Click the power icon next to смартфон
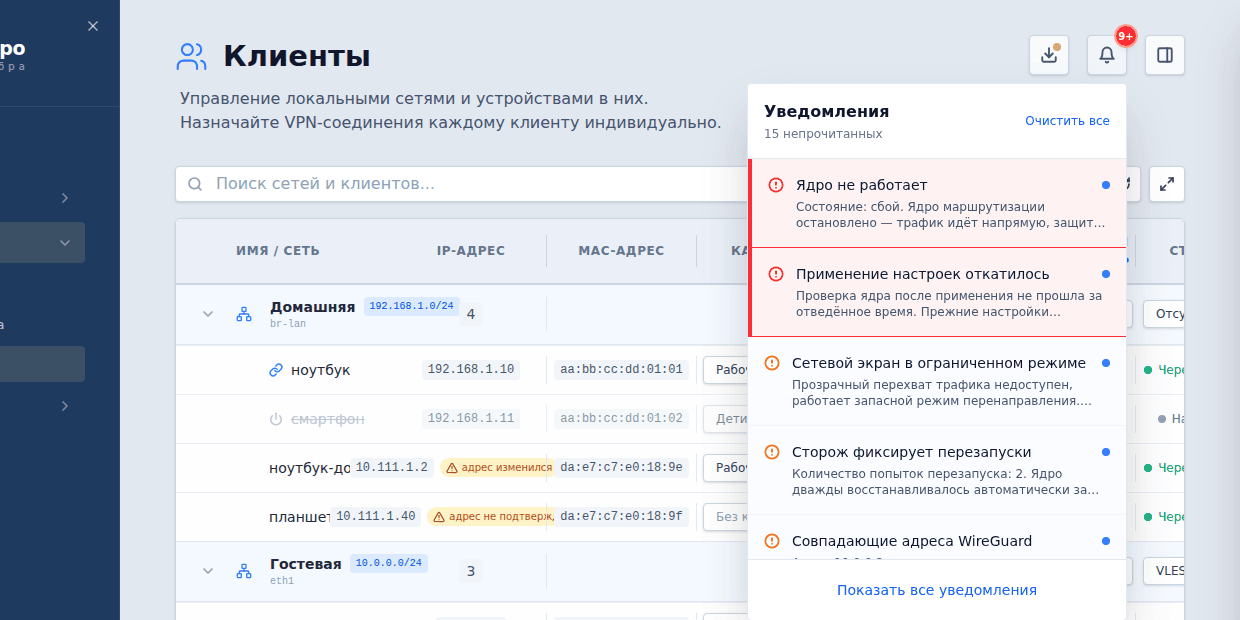 [276, 419]
